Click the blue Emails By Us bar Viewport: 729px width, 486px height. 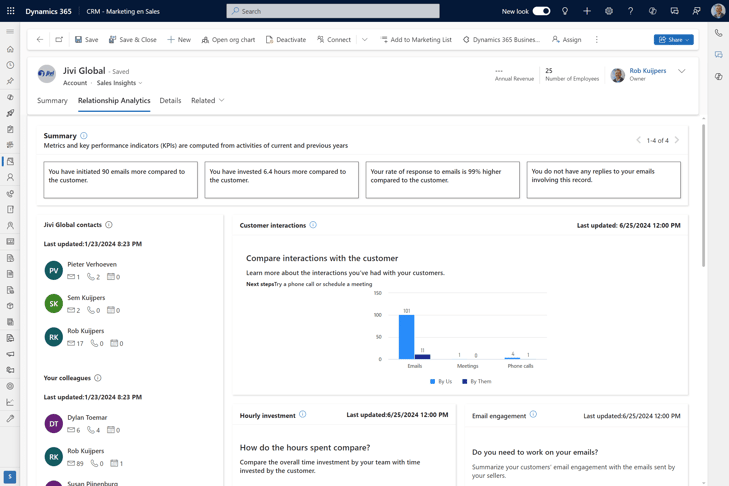point(406,337)
